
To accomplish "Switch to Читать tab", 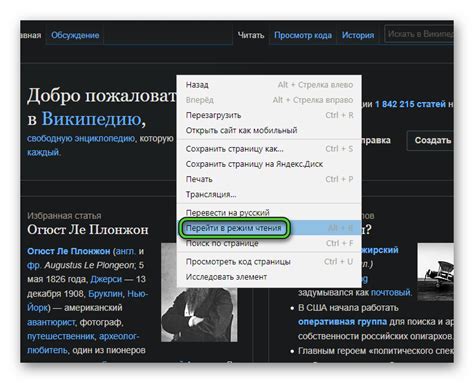I will point(251,35).
